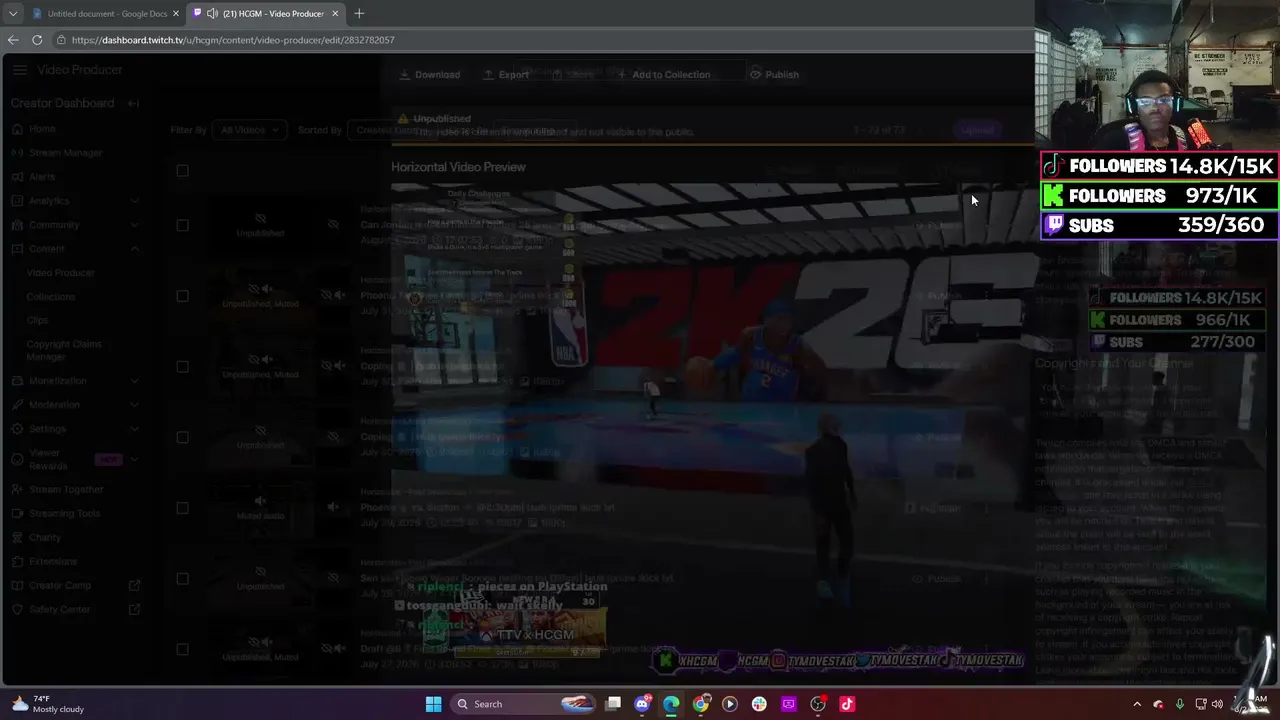Open the All Videos filter dropdown

[249, 130]
